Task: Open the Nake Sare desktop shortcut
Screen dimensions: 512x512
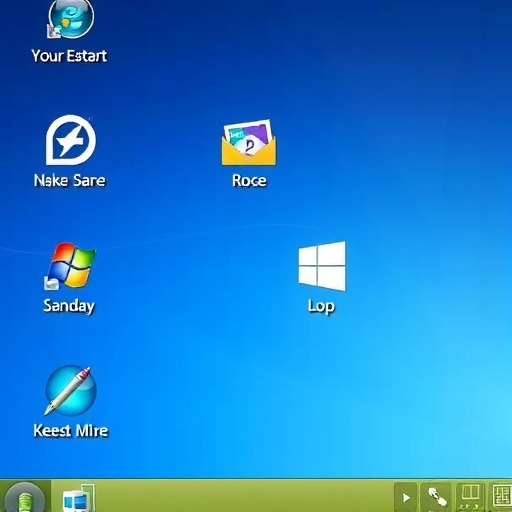Action: coord(71,140)
